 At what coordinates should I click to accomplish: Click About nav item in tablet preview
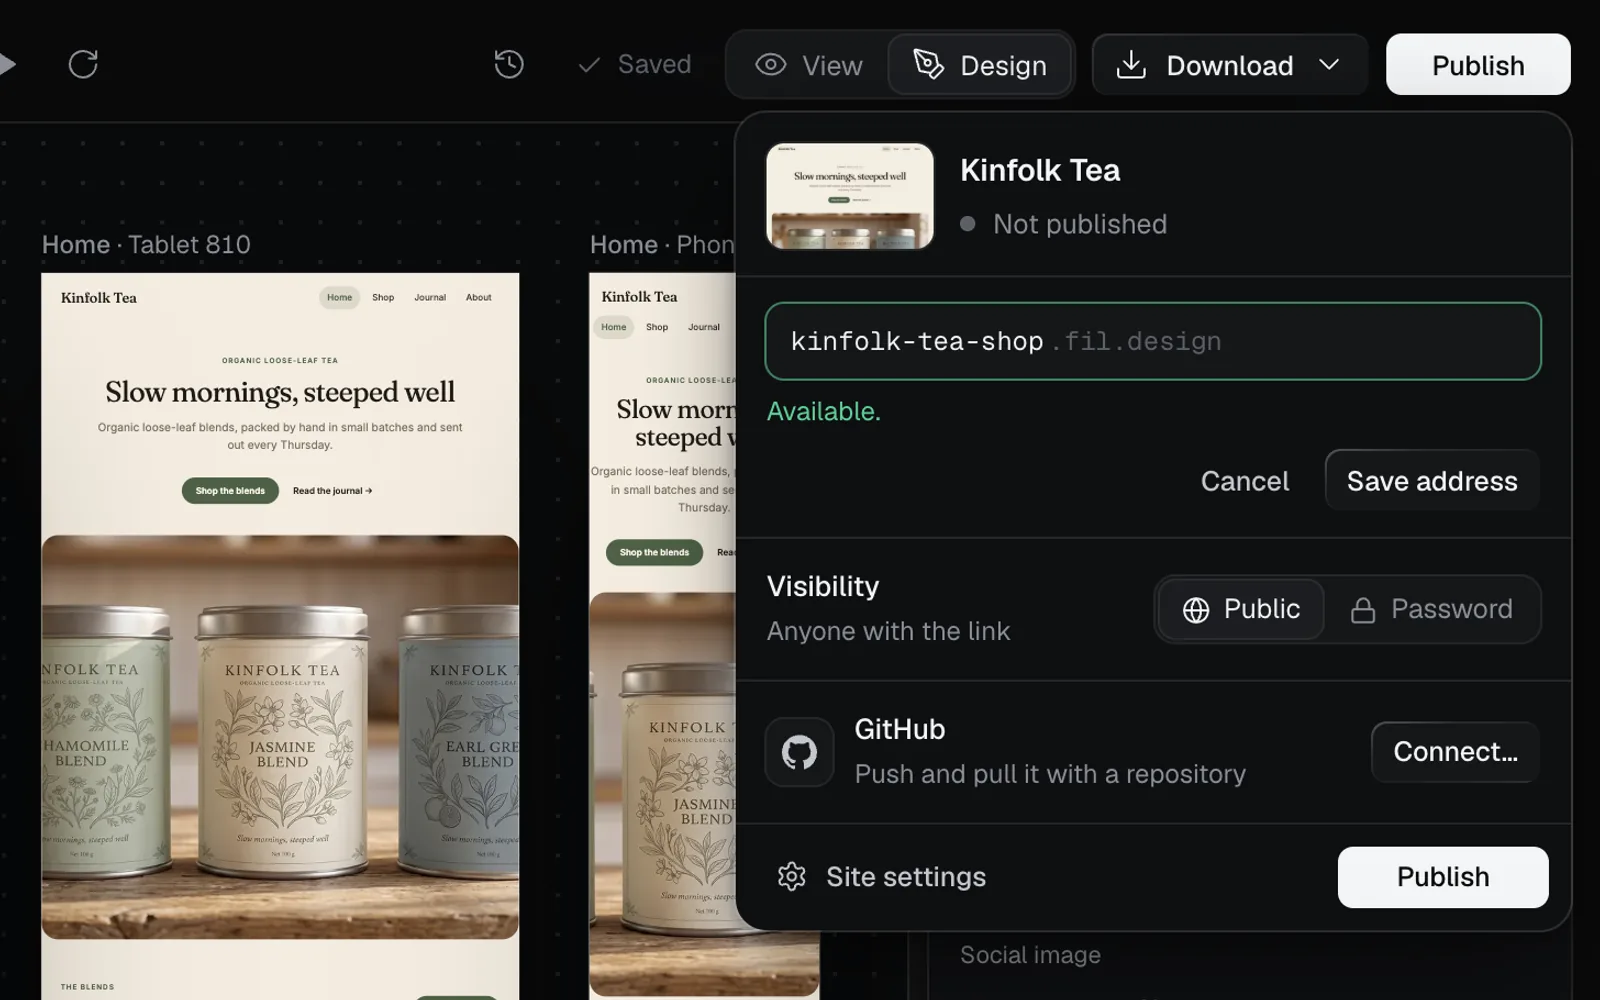479,298
